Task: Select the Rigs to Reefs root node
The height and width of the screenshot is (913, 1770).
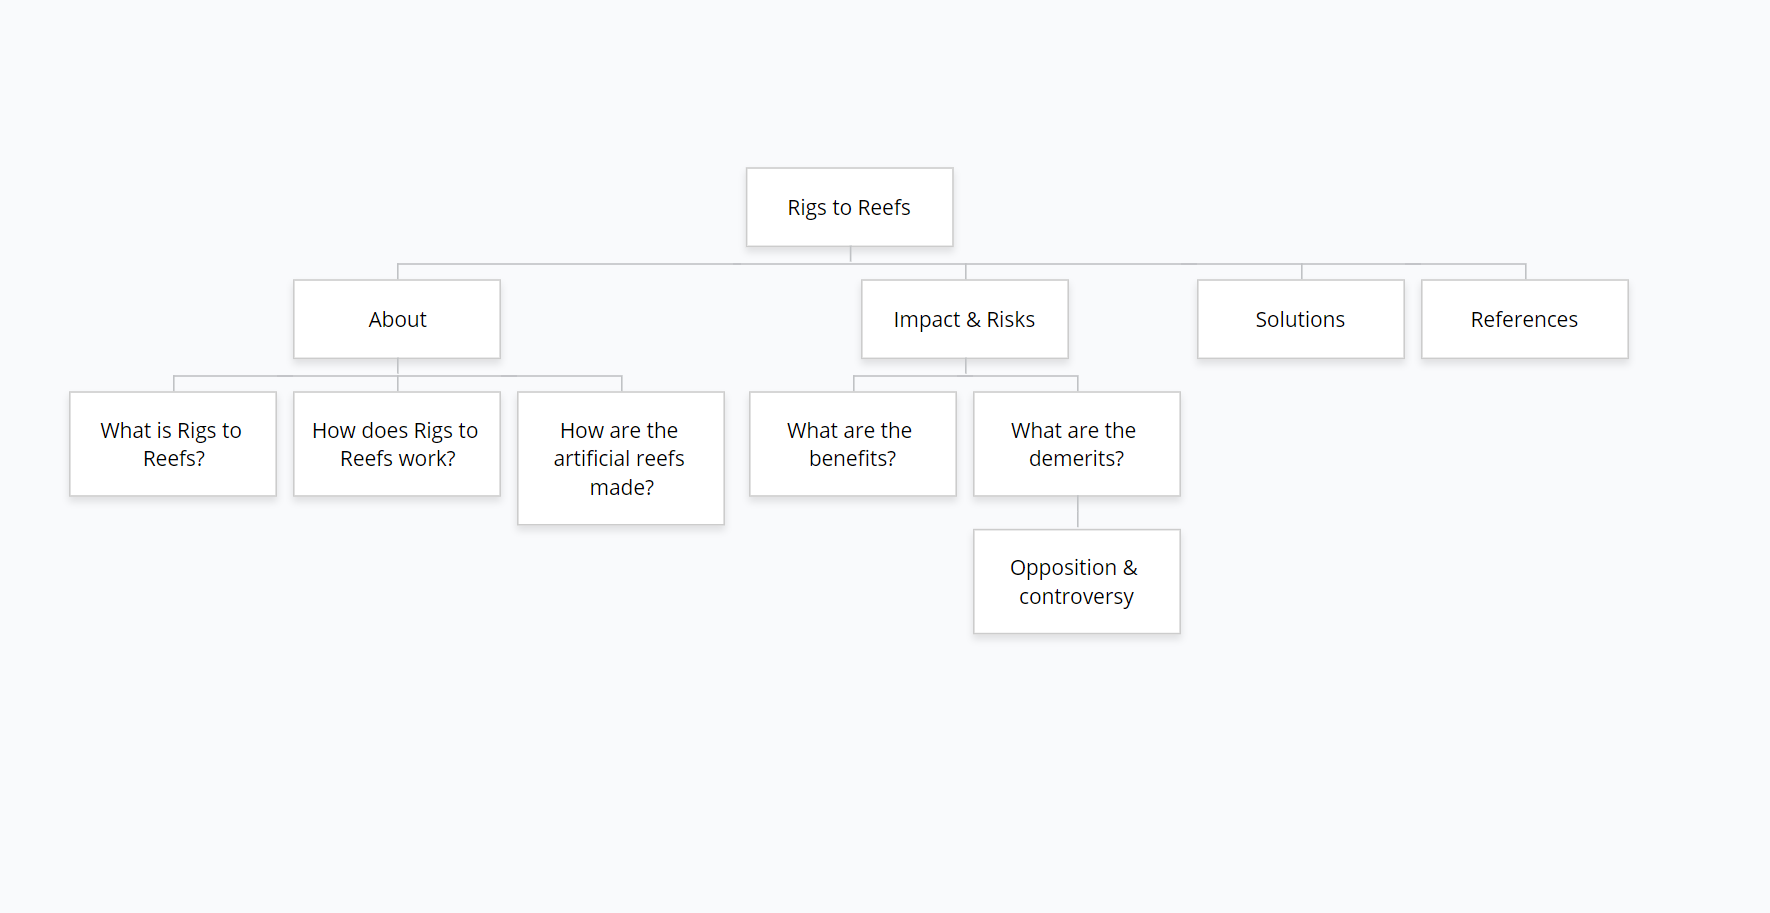Action: click(849, 207)
